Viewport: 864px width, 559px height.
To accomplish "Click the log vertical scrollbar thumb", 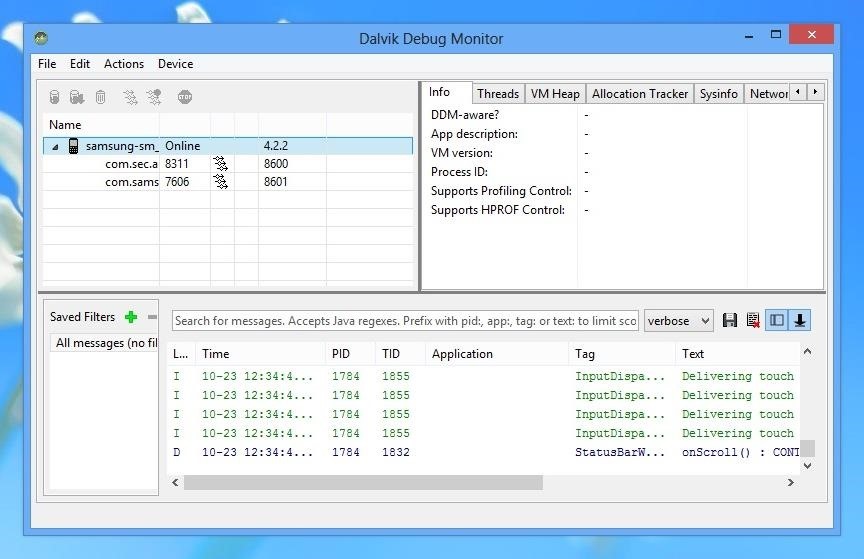I will point(807,448).
